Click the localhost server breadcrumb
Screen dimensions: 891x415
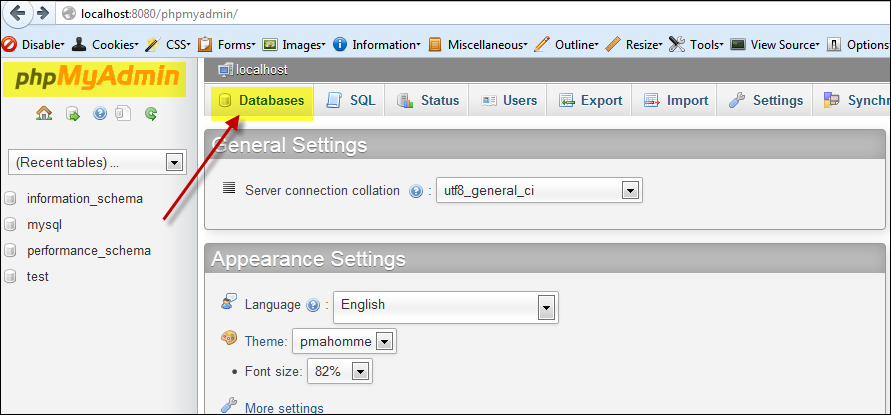pyautogui.click(x=253, y=70)
